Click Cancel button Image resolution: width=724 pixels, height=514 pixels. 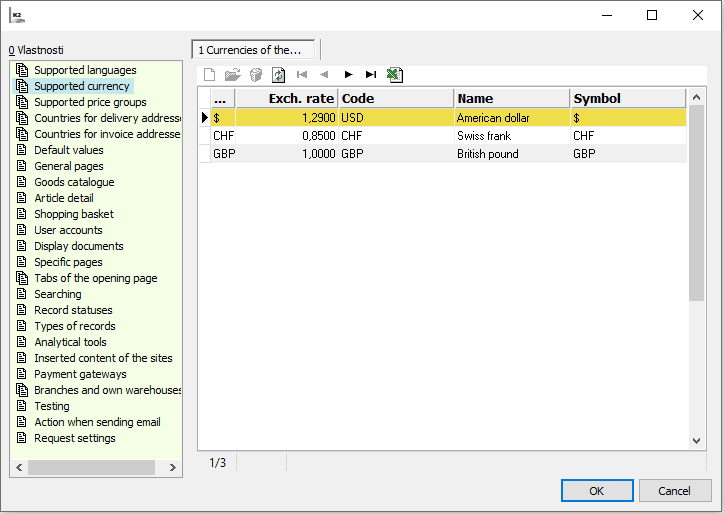(675, 490)
